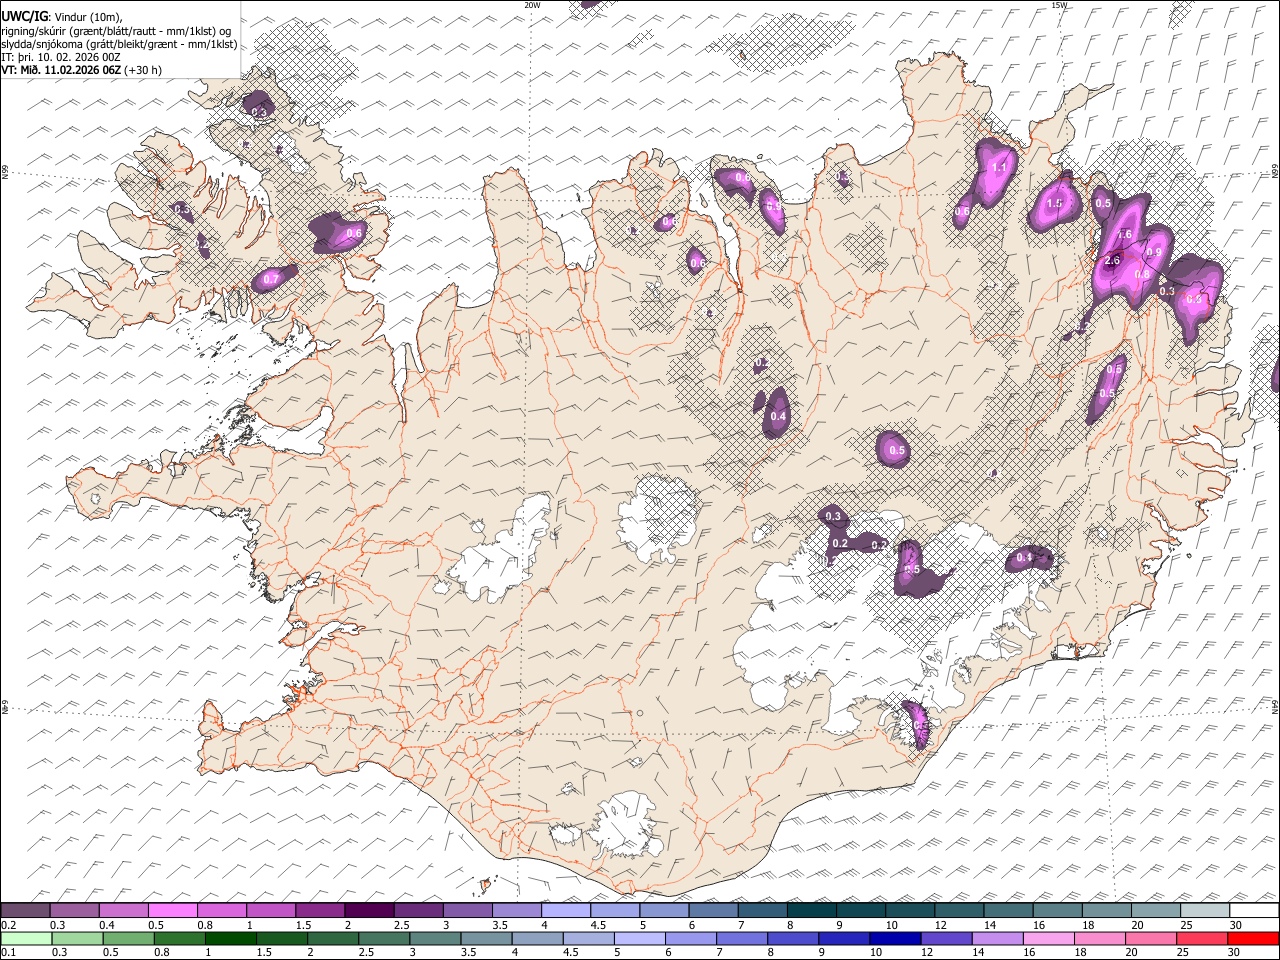This screenshot has height=960, width=1280.
Task: Click the bright red swatch ending the lower legend row
Action: [1254, 938]
